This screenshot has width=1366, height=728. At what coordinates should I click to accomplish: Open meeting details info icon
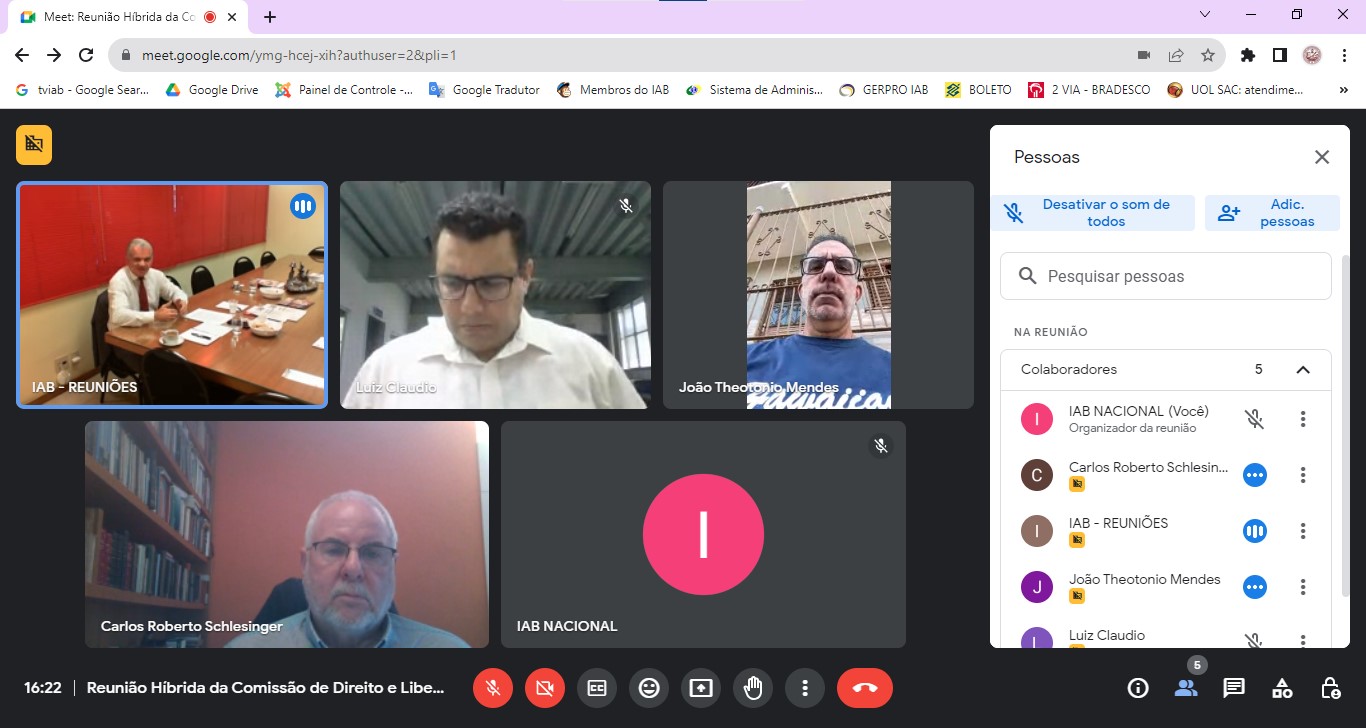[1138, 688]
